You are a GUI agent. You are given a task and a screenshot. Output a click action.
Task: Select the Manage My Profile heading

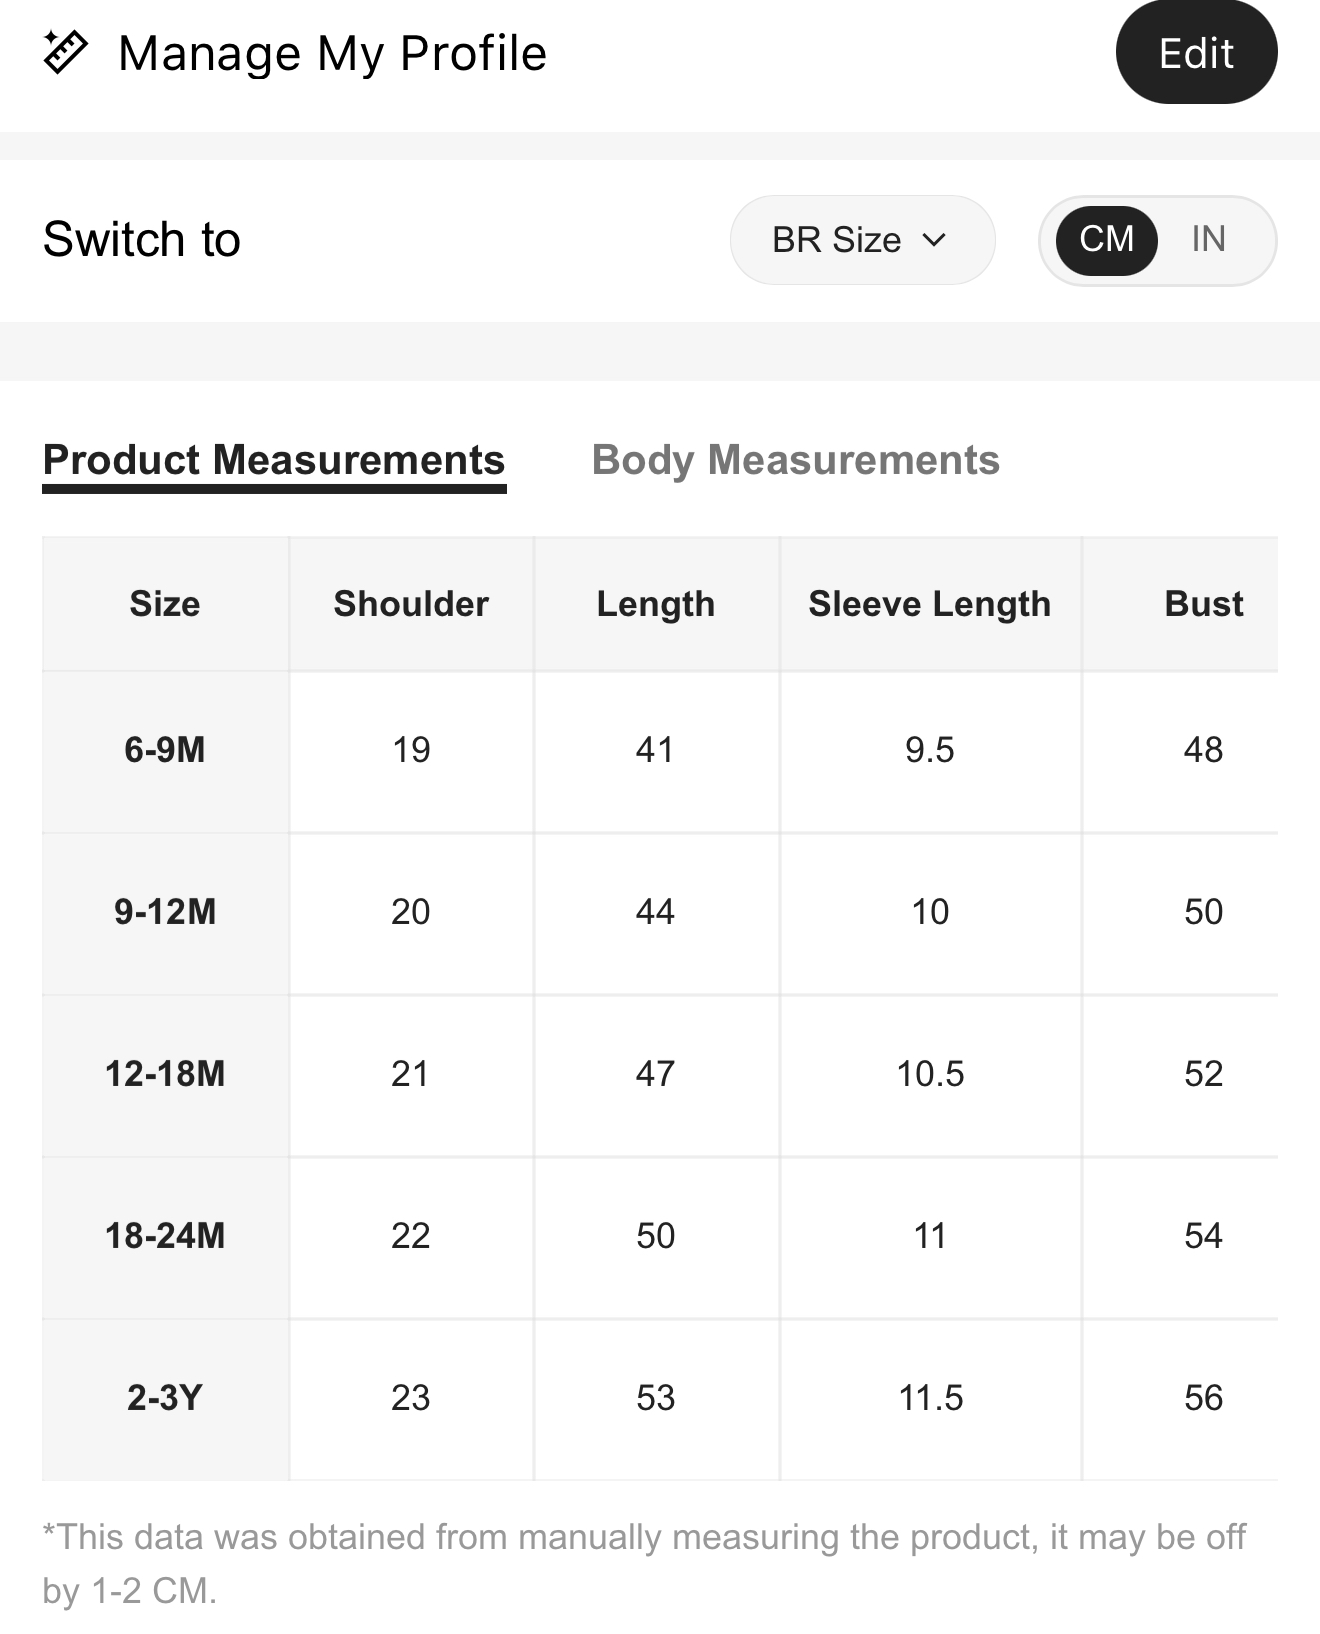pos(332,53)
